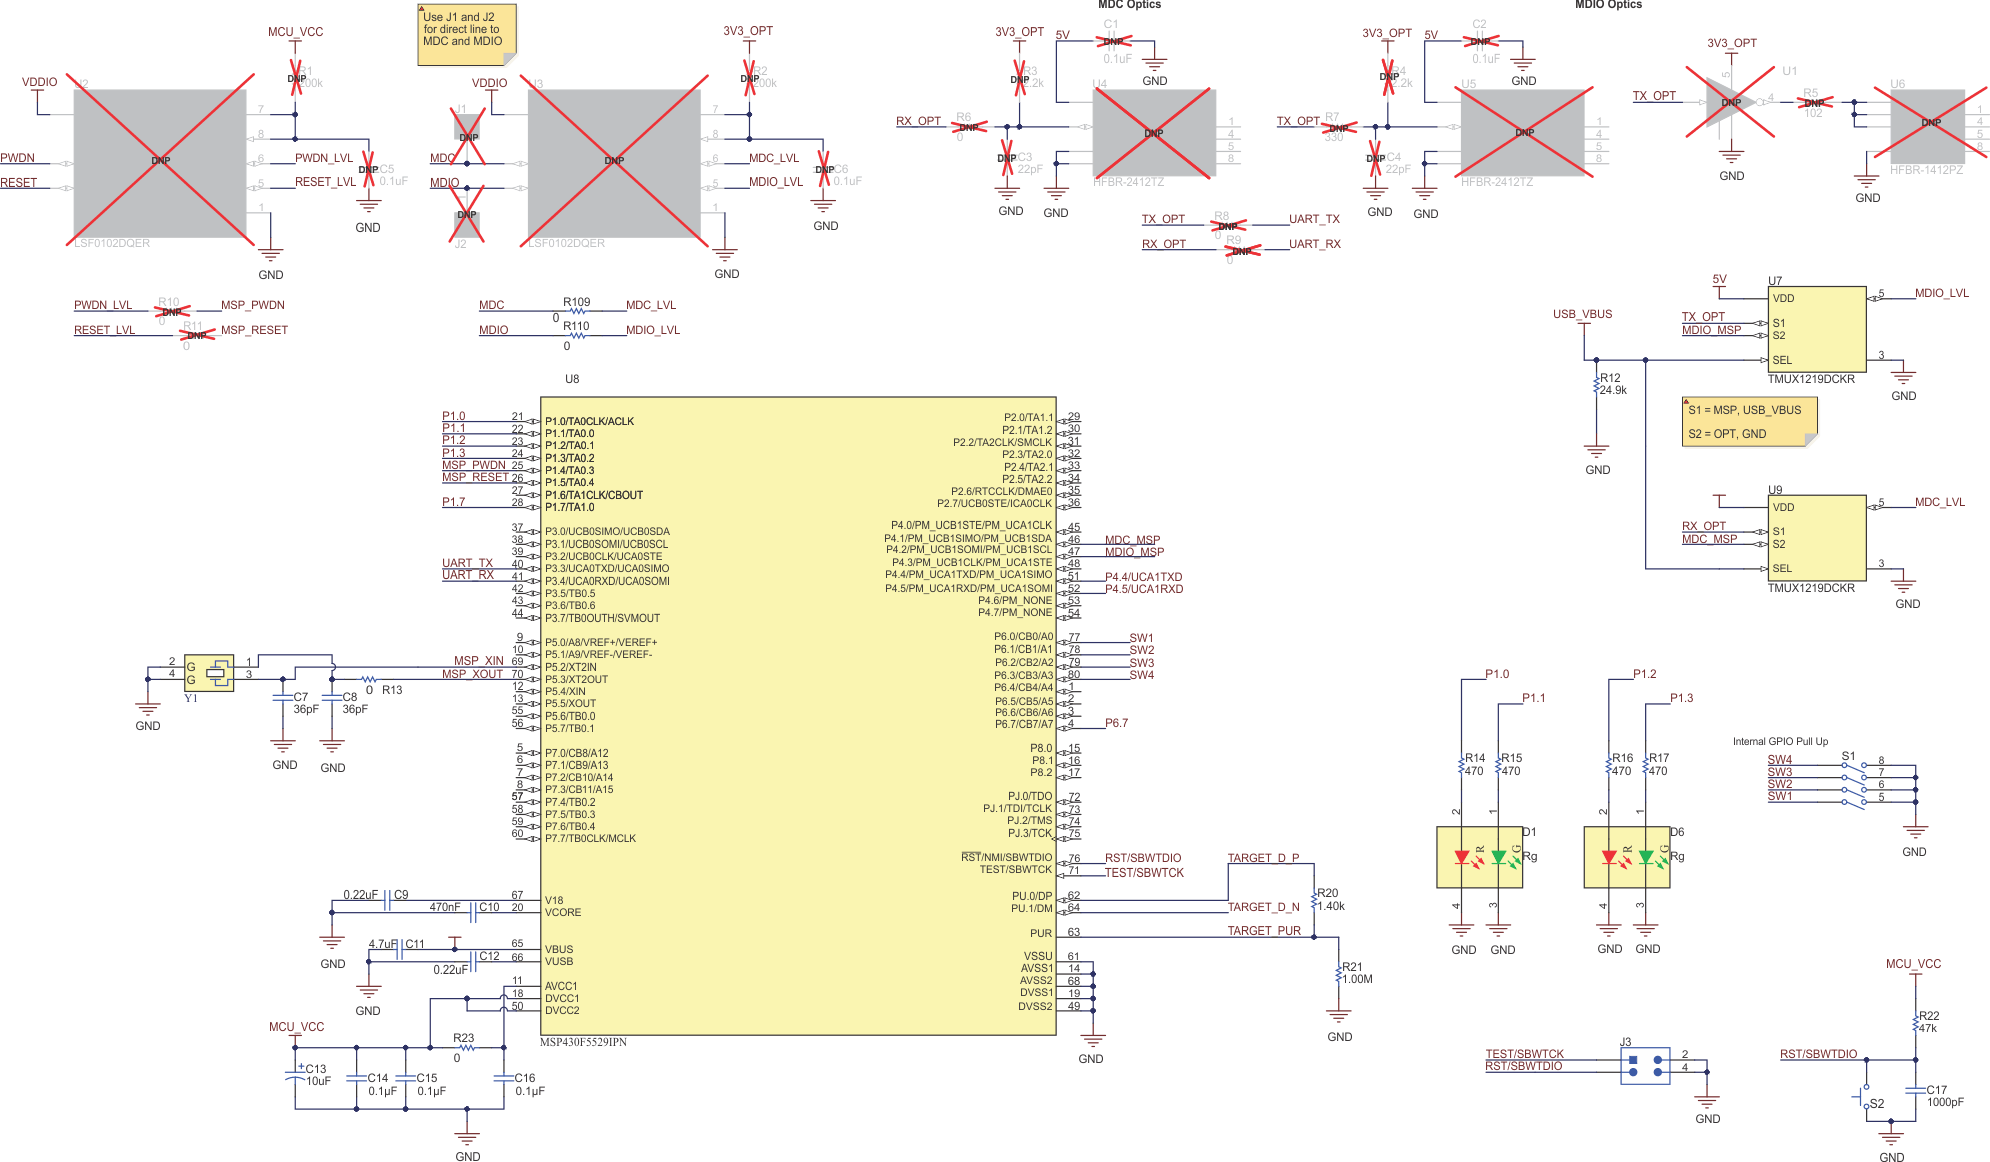The height and width of the screenshot is (1162, 1990).
Task: Click resistor R110 on the MDIO line
Action: (577, 336)
